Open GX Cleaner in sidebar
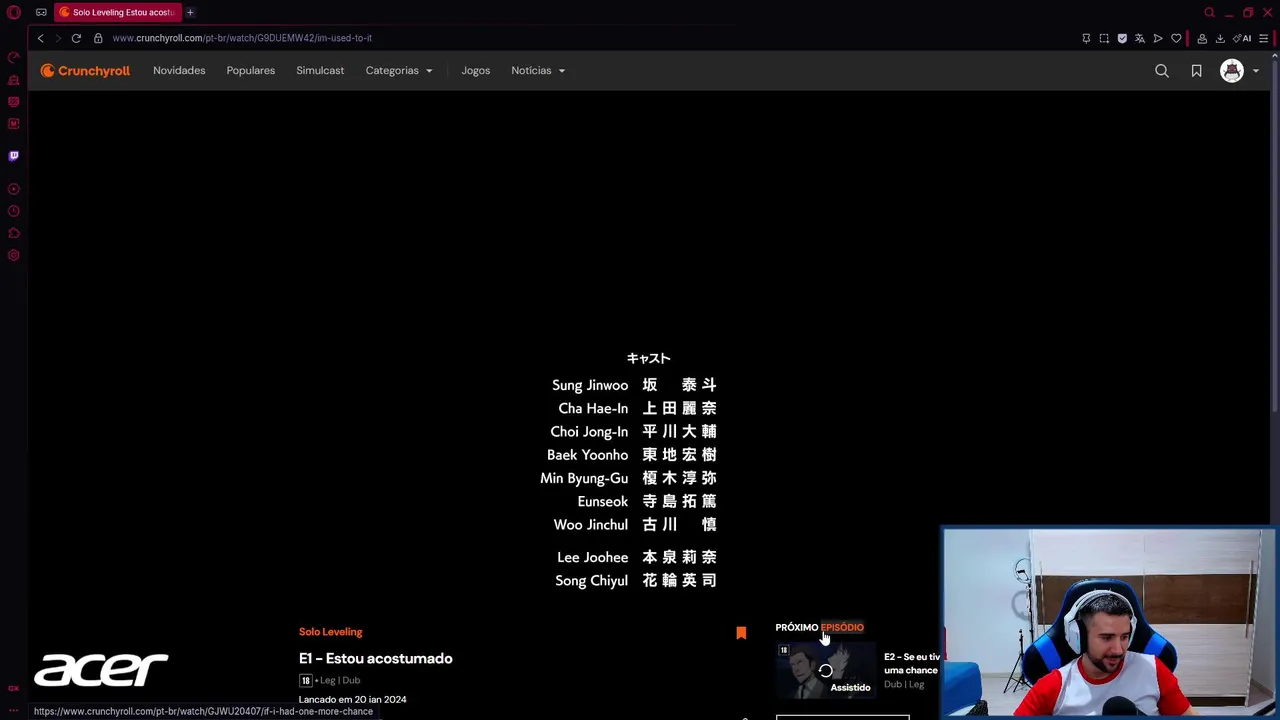 (x=14, y=80)
